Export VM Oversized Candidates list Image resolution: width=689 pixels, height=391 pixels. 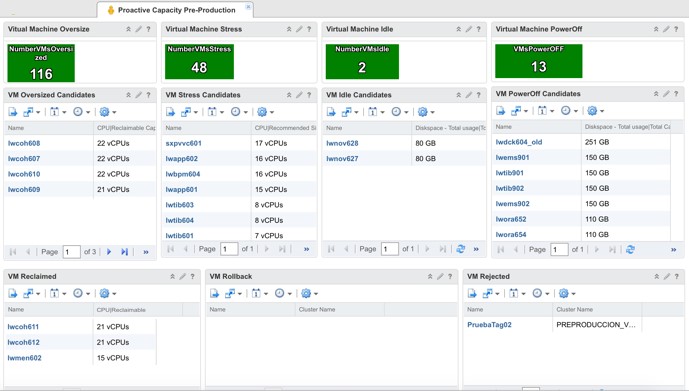[13, 112]
